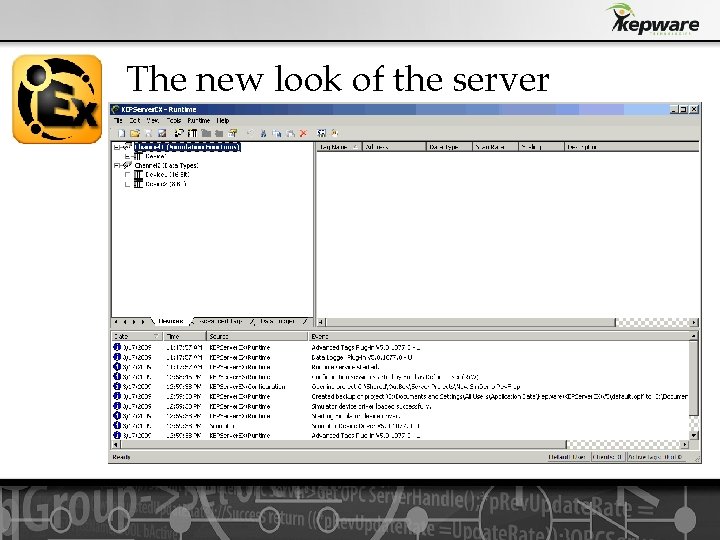Click the Time column header in log

[185, 336]
